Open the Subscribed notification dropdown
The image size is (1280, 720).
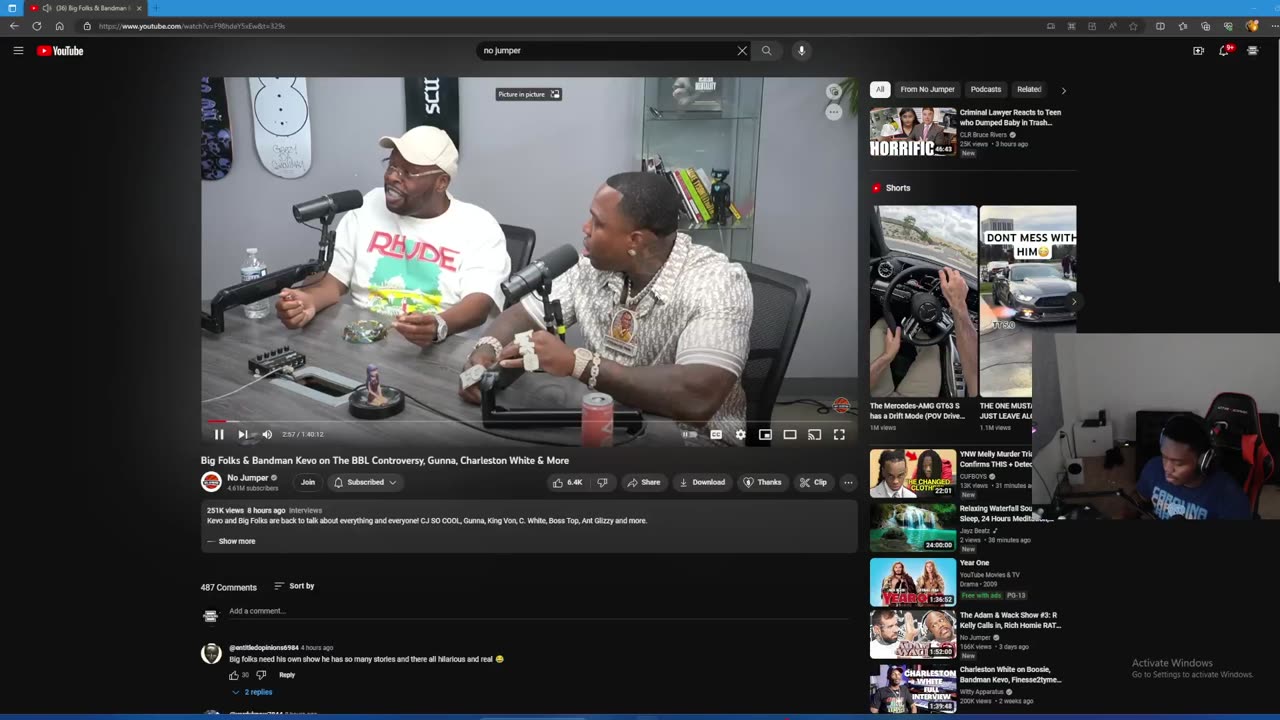coord(365,482)
